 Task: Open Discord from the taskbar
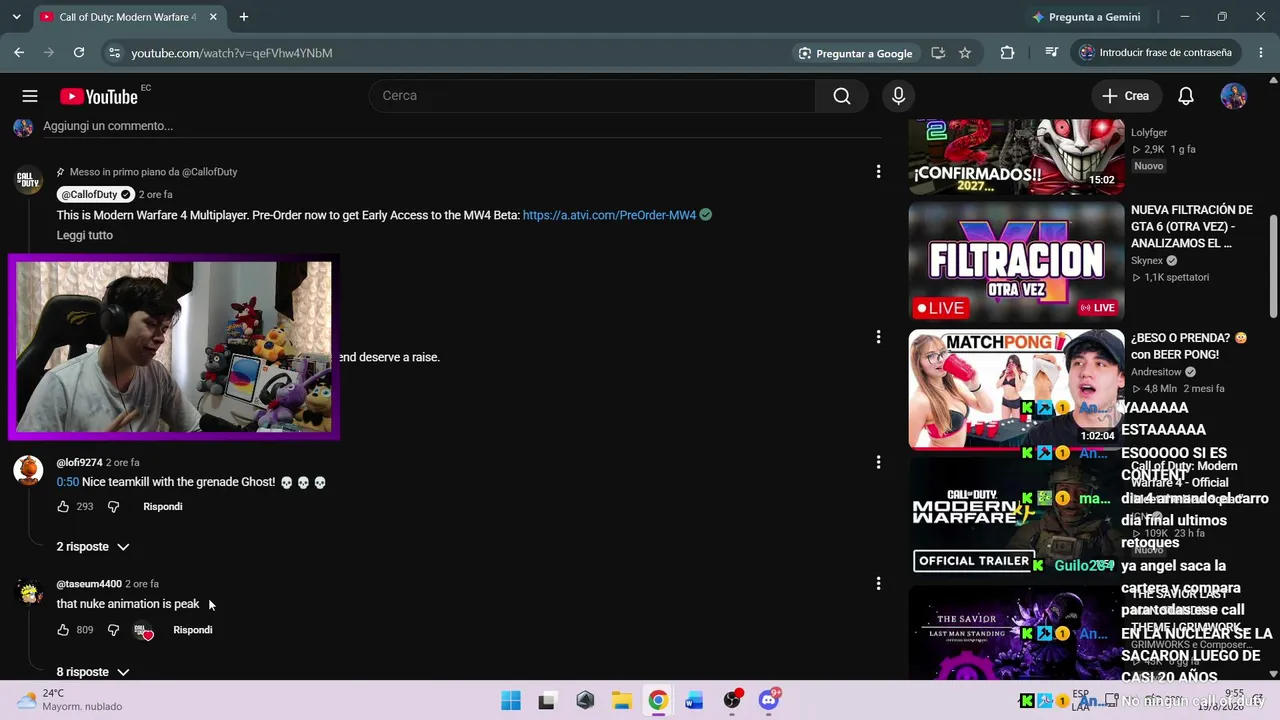point(768,700)
